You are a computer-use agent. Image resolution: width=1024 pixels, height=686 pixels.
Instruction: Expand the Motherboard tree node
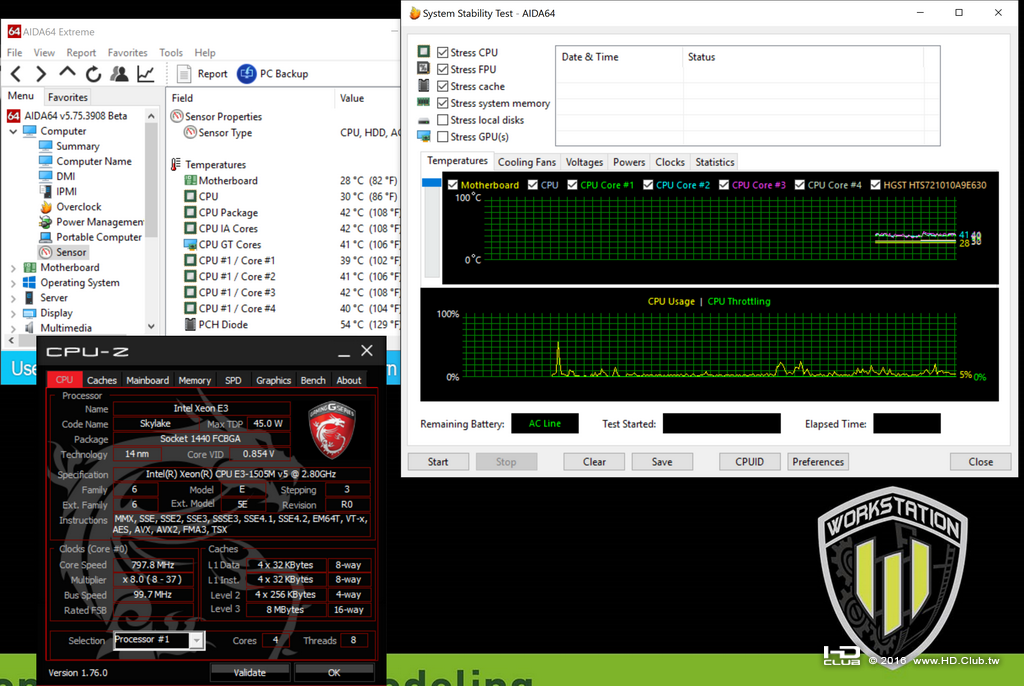[x=13, y=268]
